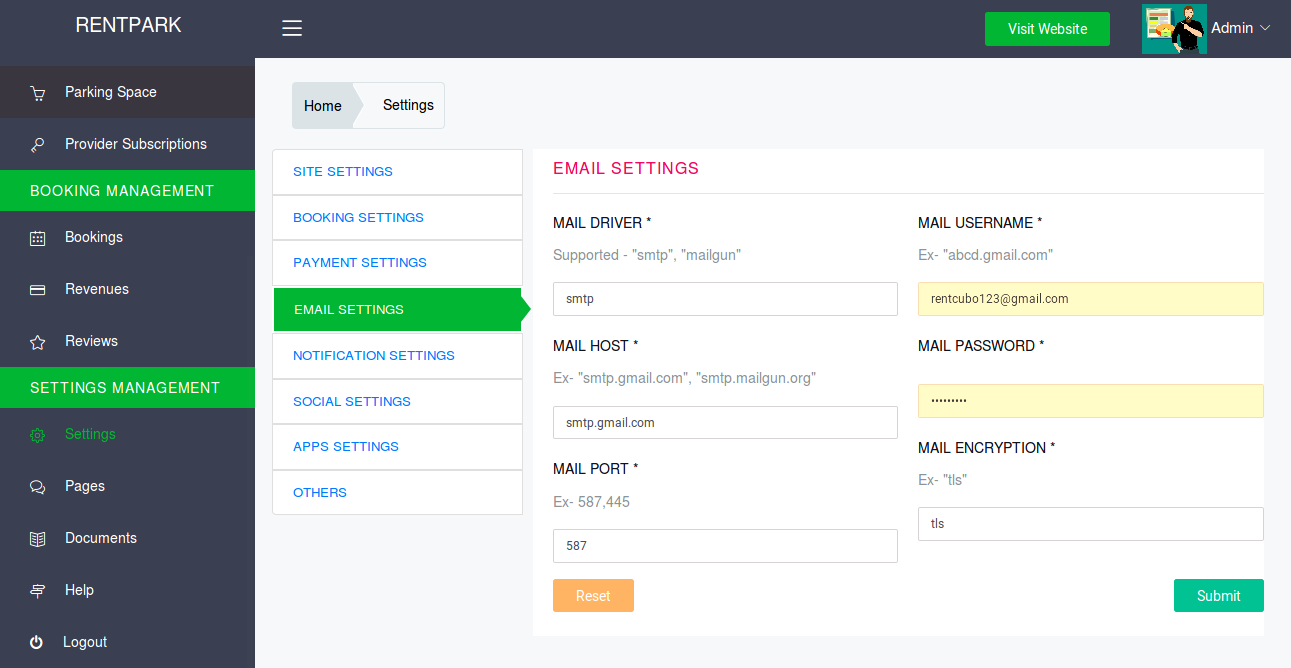This screenshot has height=668, width=1291.
Task: Click the 'MAIL USERNAME *' label
Action: 980,223
